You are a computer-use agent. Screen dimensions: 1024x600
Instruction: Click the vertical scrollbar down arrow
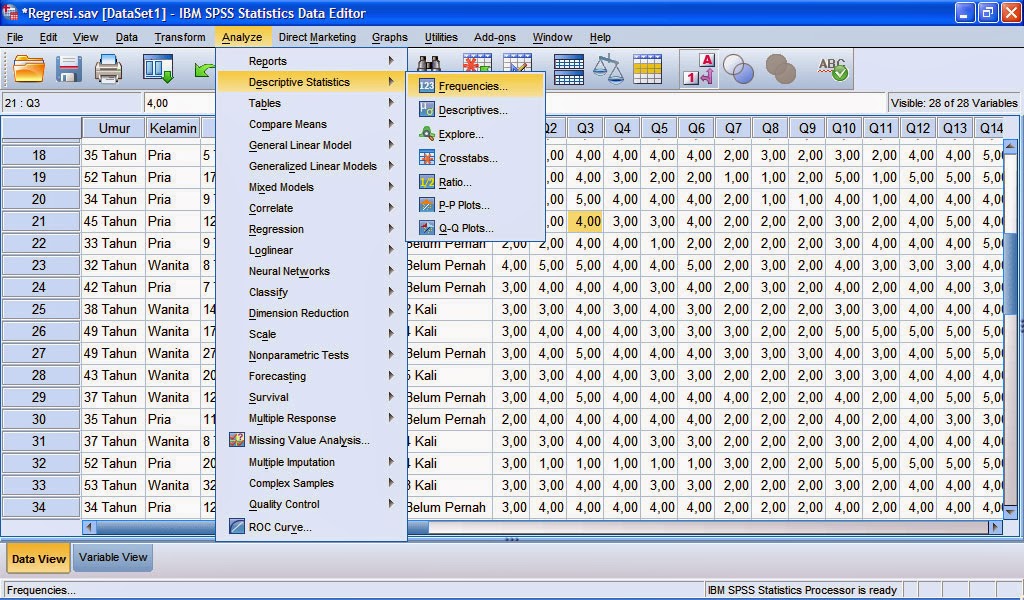pyautogui.click(x=1010, y=511)
